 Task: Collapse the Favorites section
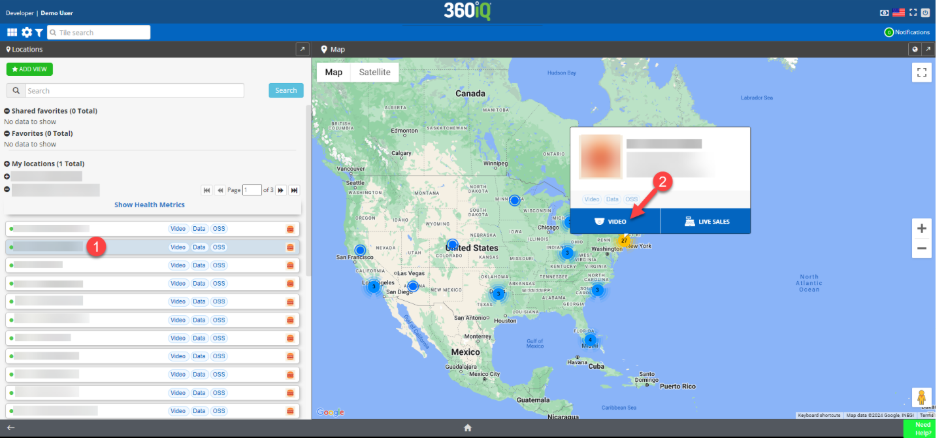tap(7, 133)
